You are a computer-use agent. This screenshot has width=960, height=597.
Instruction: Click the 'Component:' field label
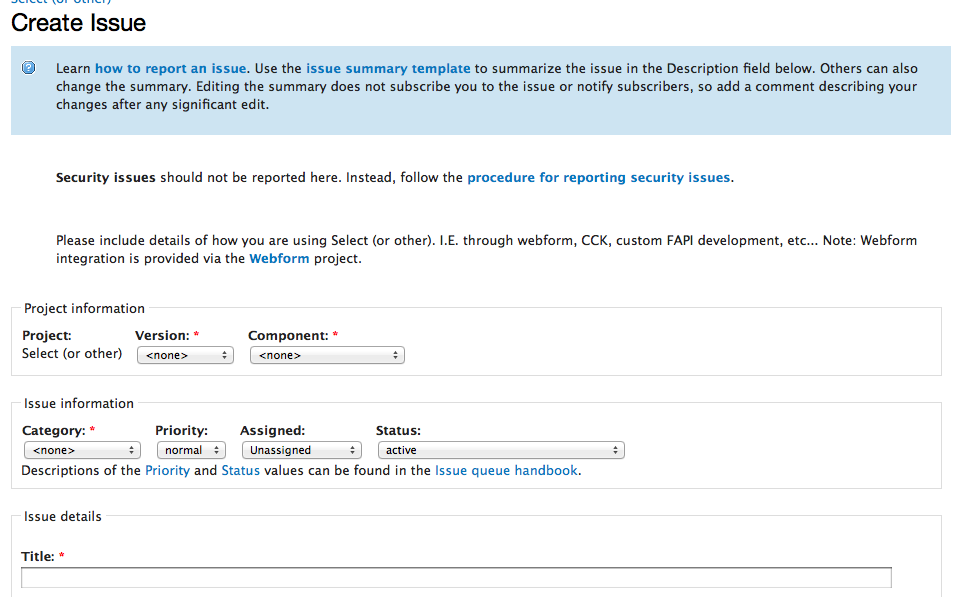(288, 336)
